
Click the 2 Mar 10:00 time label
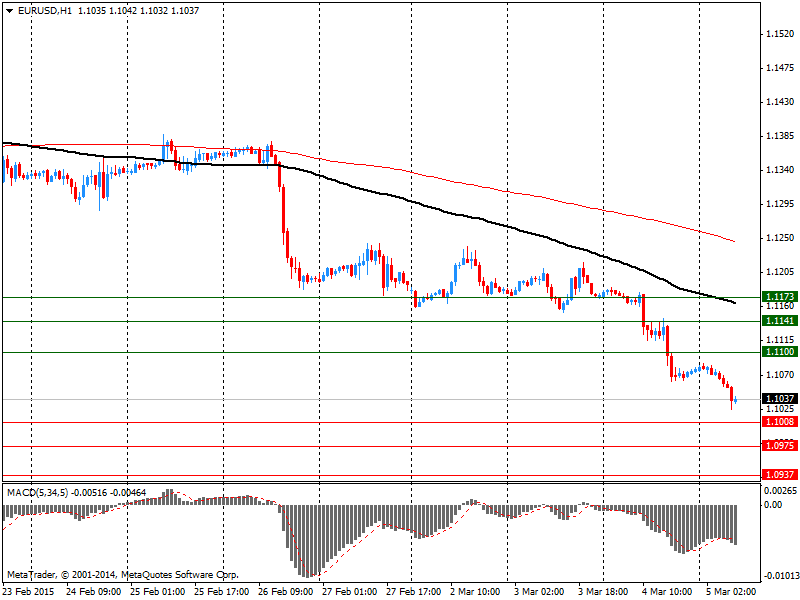(475, 591)
